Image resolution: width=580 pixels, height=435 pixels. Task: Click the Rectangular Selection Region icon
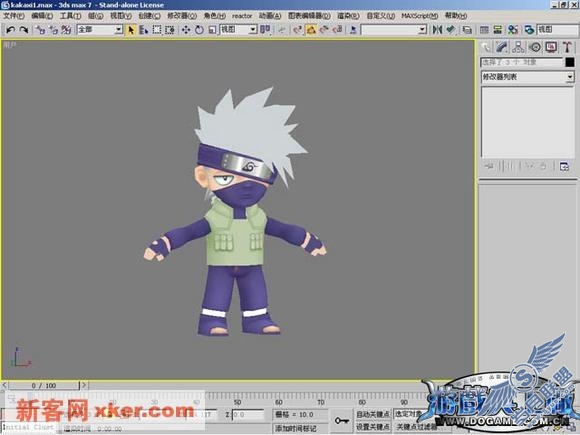point(157,30)
